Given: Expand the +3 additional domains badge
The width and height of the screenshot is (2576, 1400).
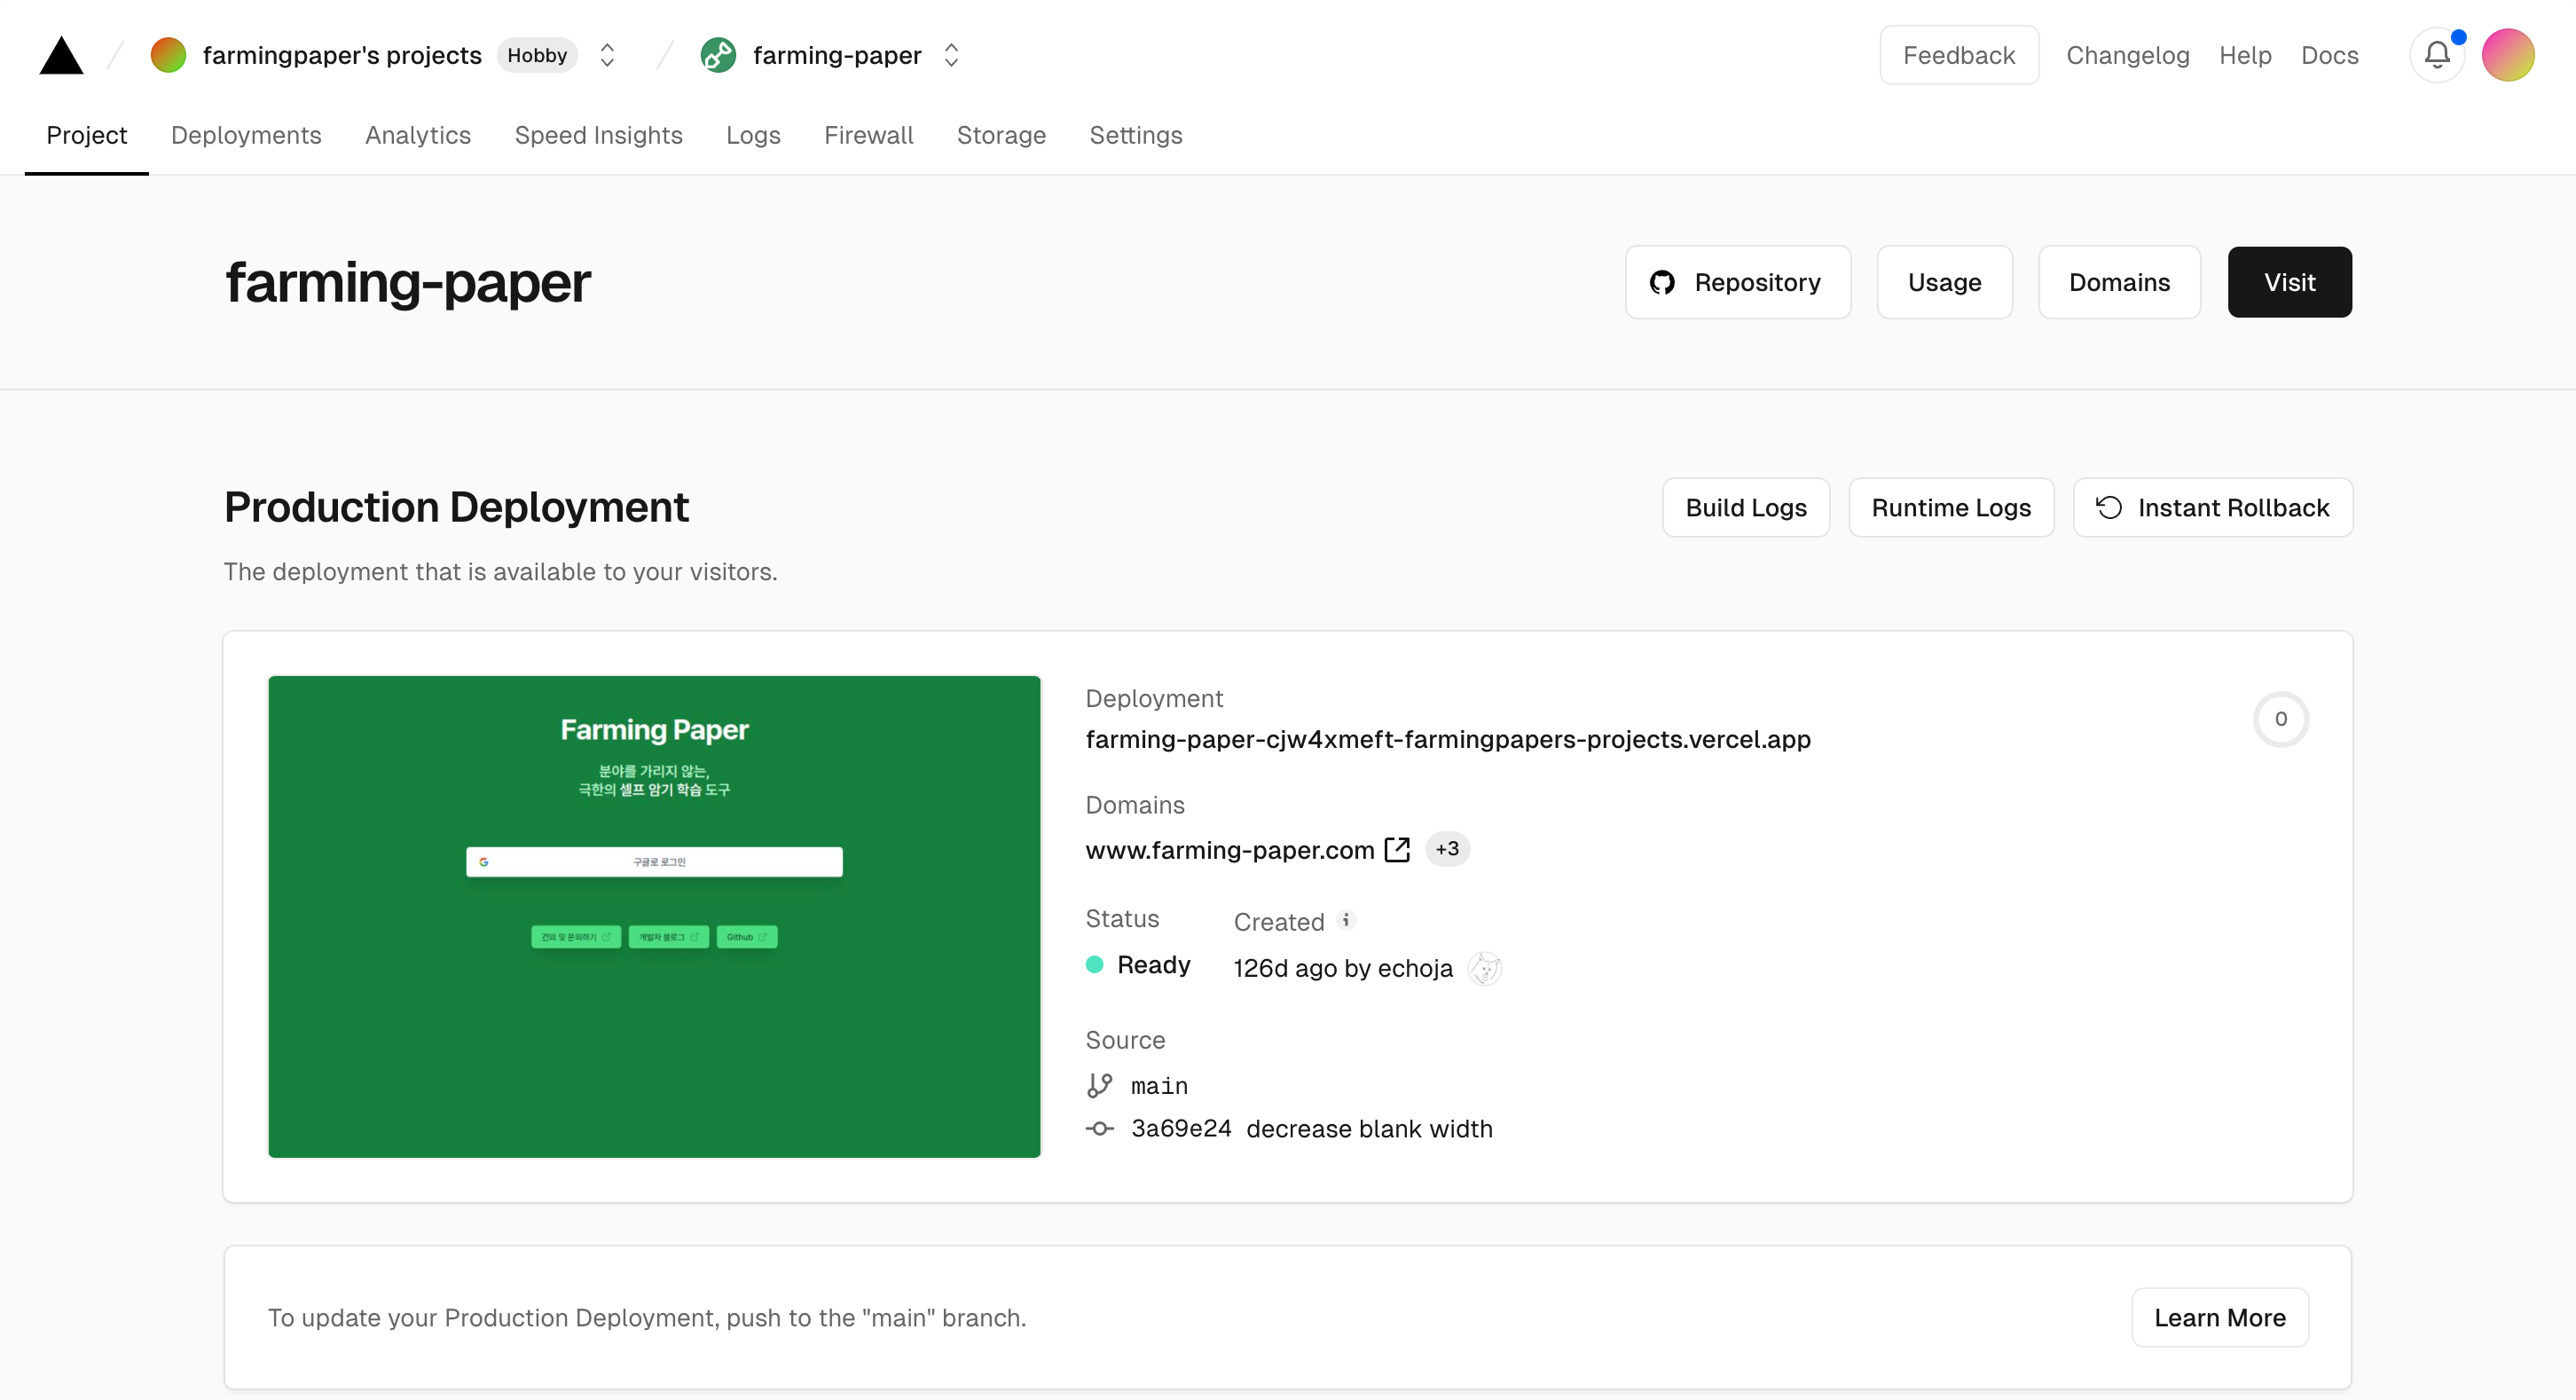Looking at the screenshot, I should pos(1447,849).
